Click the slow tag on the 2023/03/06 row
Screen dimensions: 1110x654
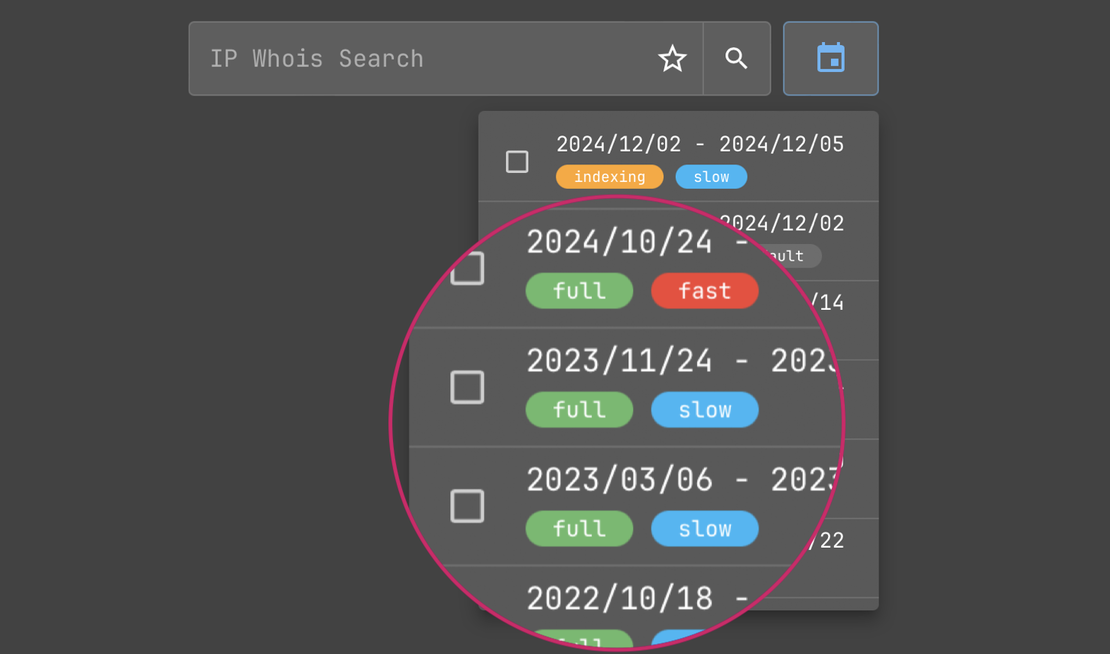pos(704,529)
